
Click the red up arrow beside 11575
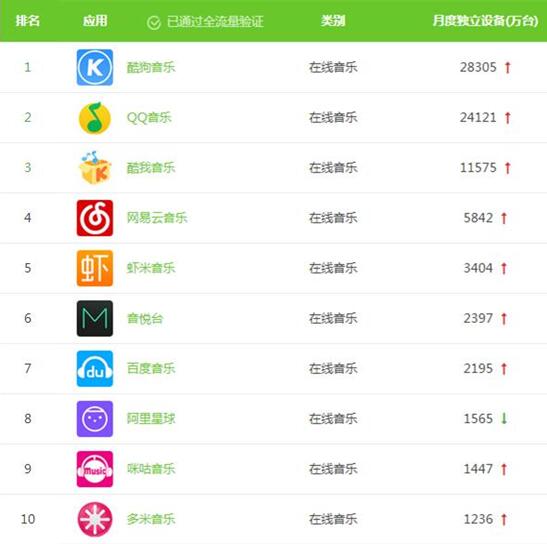point(508,168)
